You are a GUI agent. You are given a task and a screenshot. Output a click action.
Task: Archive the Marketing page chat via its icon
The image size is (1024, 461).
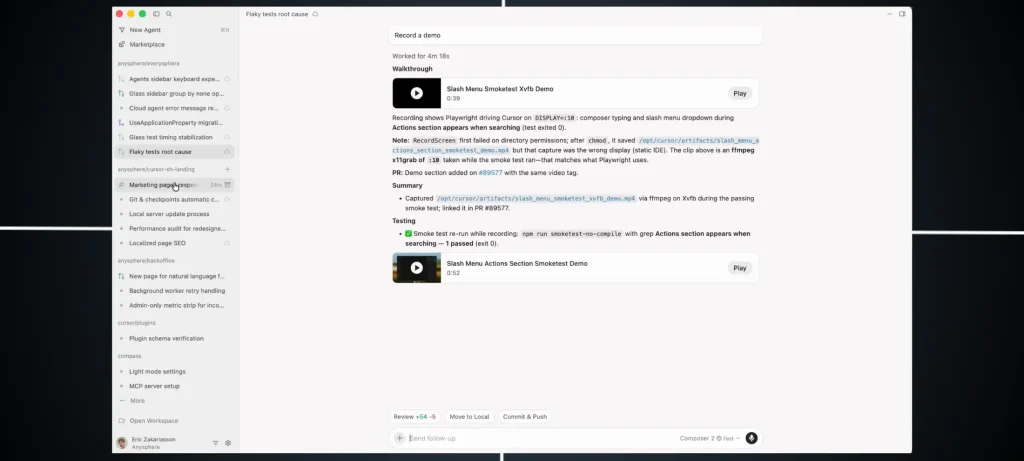tap(228, 185)
